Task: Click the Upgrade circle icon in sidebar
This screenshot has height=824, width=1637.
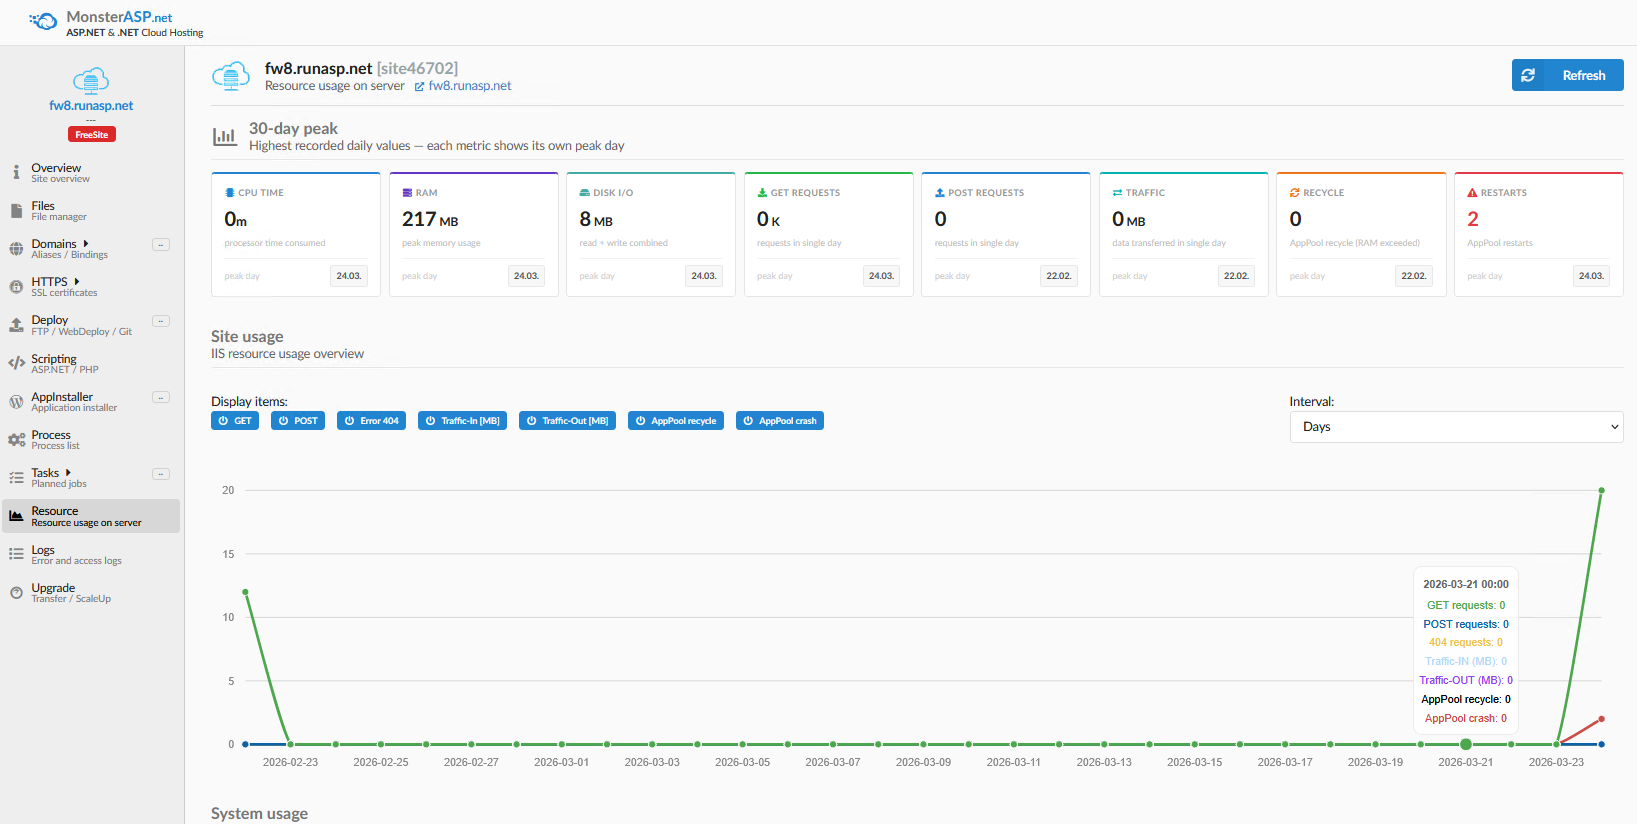Action: pyautogui.click(x=16, y=593)
